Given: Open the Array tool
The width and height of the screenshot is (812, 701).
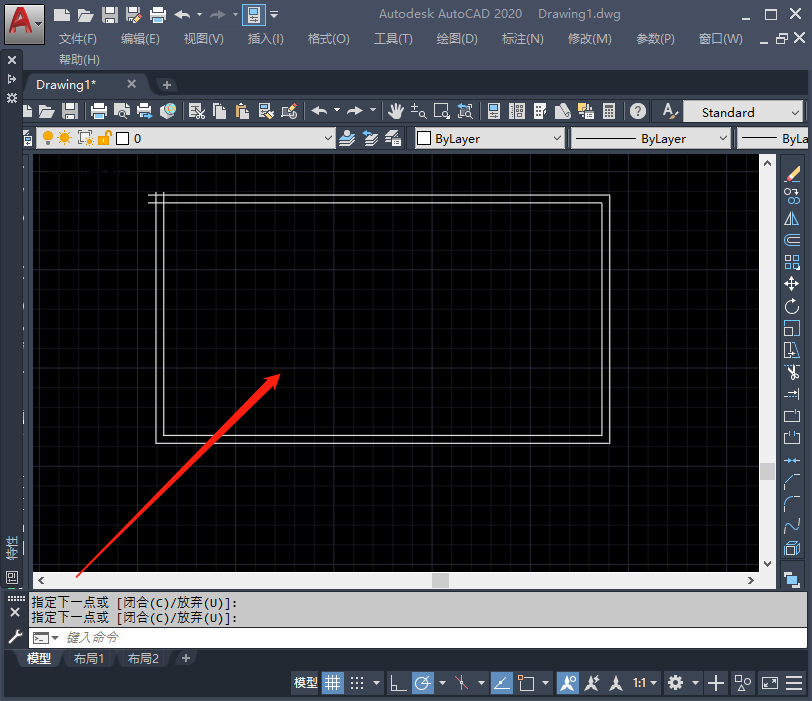Looking at the screenshot, I should (x=792, y=262).
